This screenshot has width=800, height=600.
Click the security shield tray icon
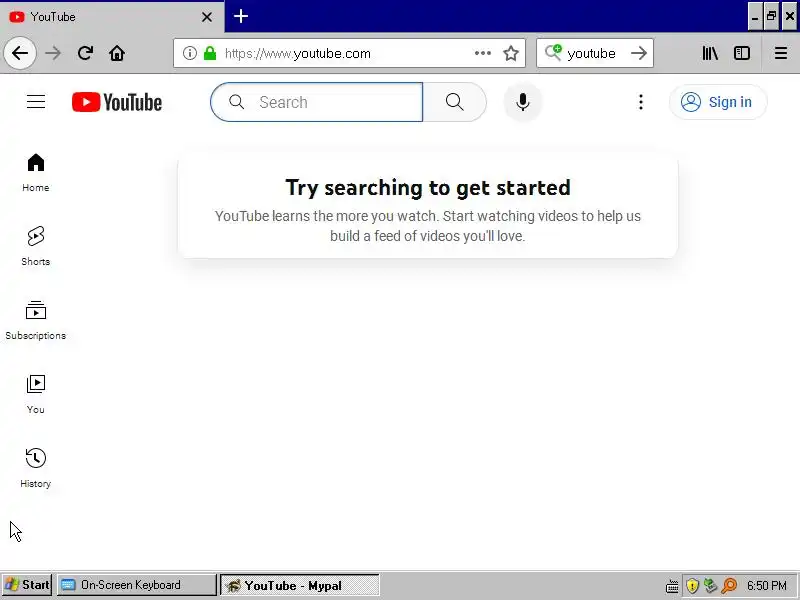tap(692, 585)
